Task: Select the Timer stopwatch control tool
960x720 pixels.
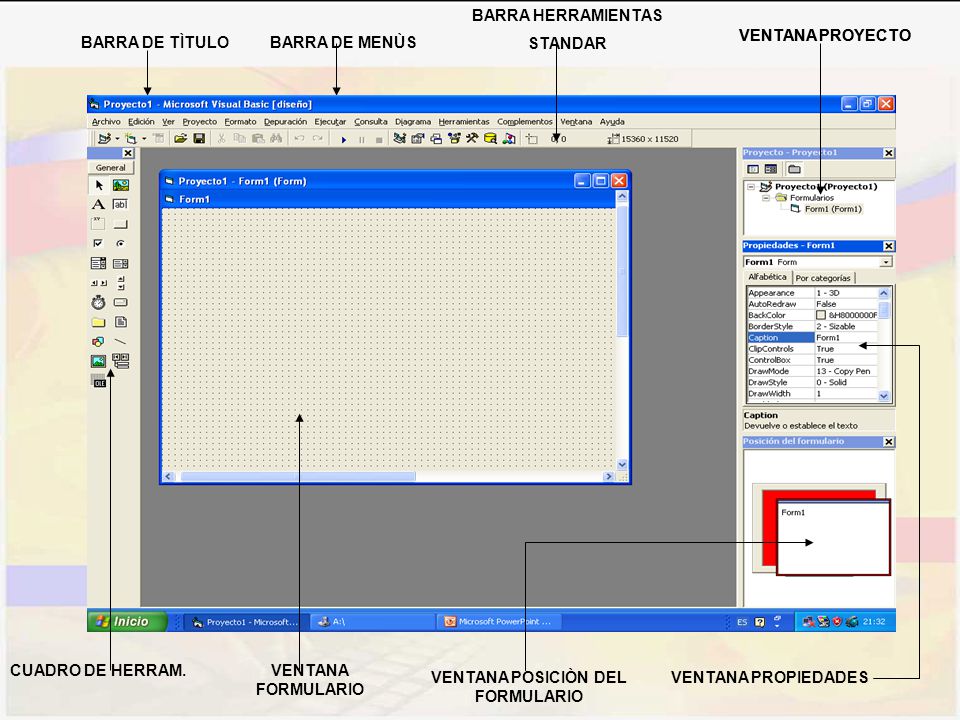Action: pyautogui.click(x=99, y=302)
